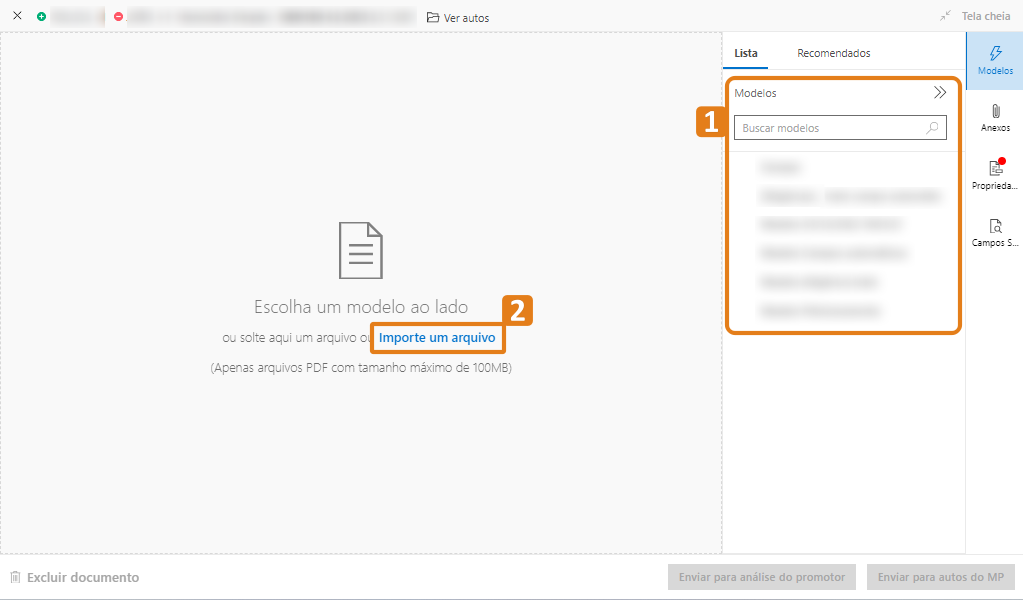The image size is (1023, 600).
Task: Open the Anexos paperclip panel
Action: pos(994,117)
